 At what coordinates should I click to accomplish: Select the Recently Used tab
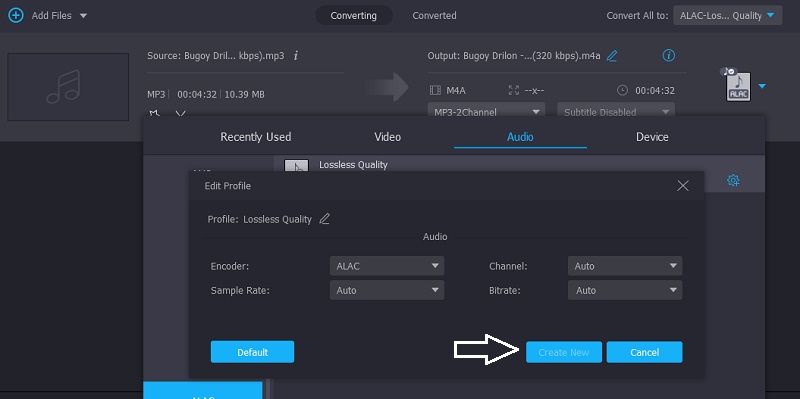coord(256,137)
